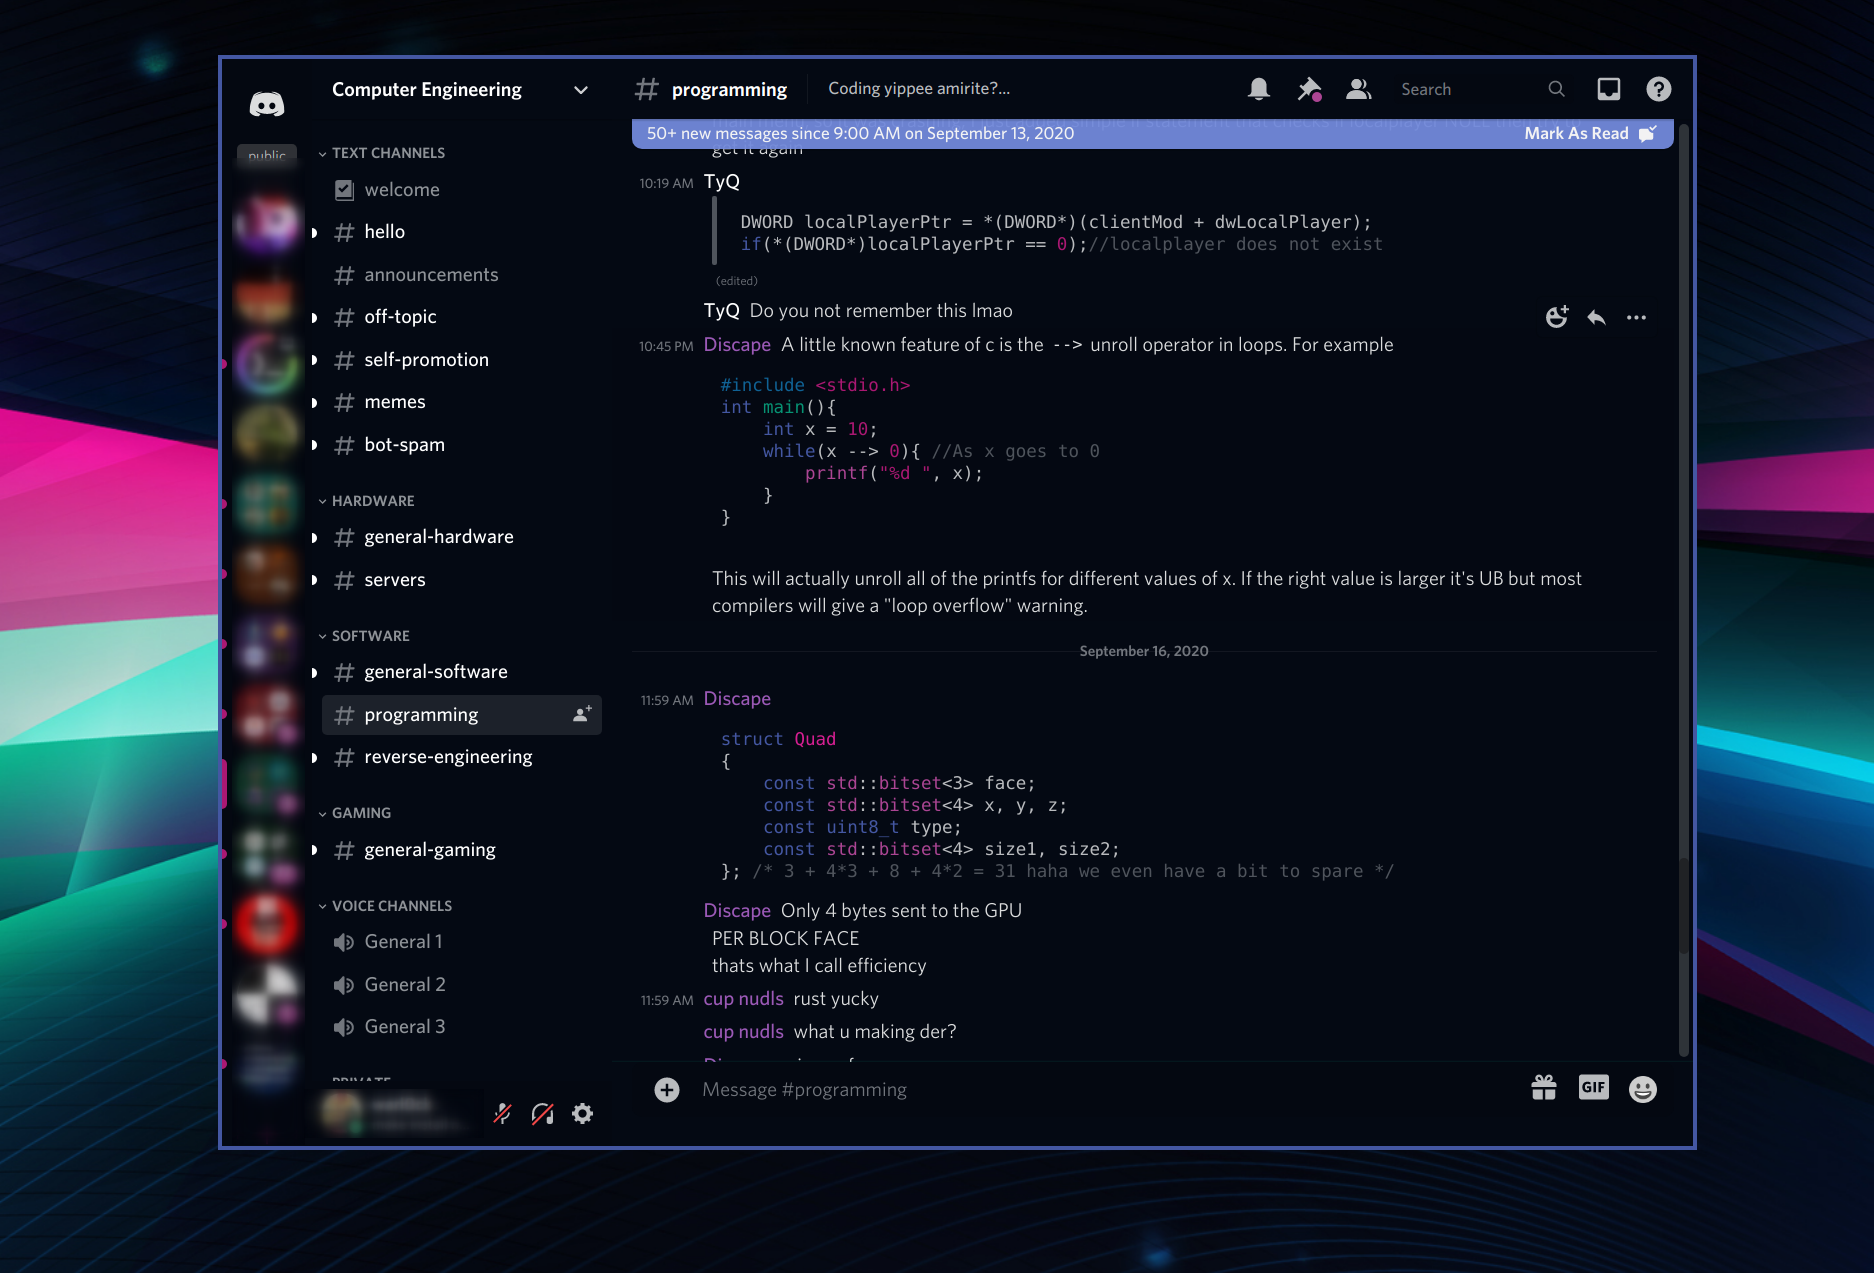Open user settings gear
Image resolution: width=1874 pixels, height=1273 pixels.
(582, 1113)
